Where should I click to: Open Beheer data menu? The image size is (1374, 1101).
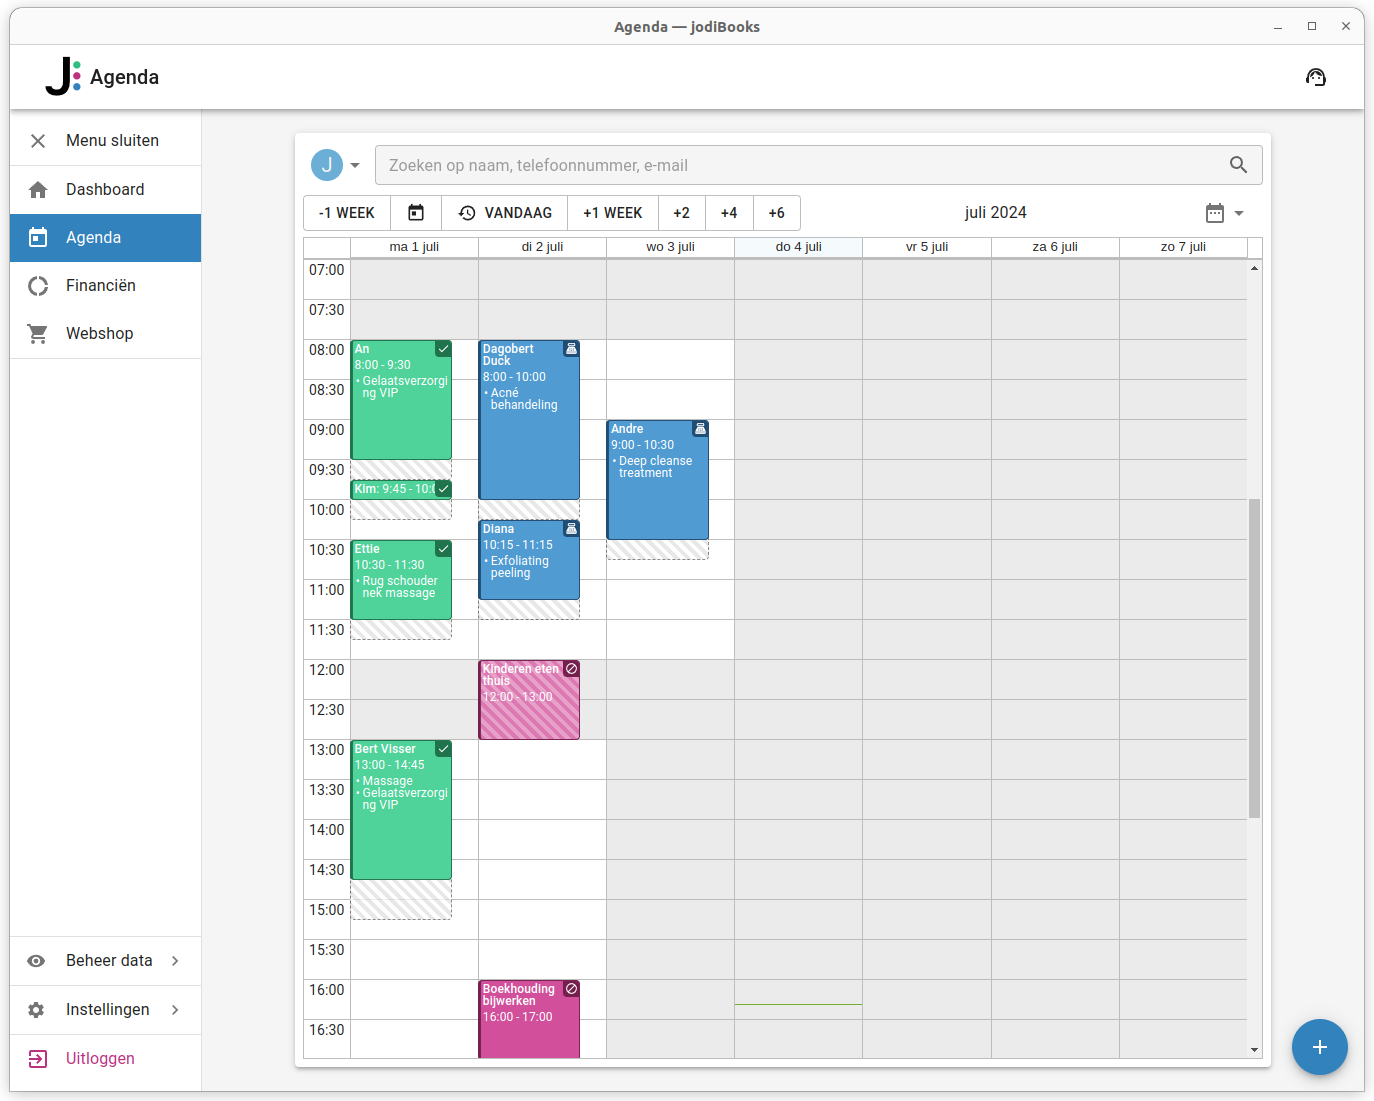[105, 961]
